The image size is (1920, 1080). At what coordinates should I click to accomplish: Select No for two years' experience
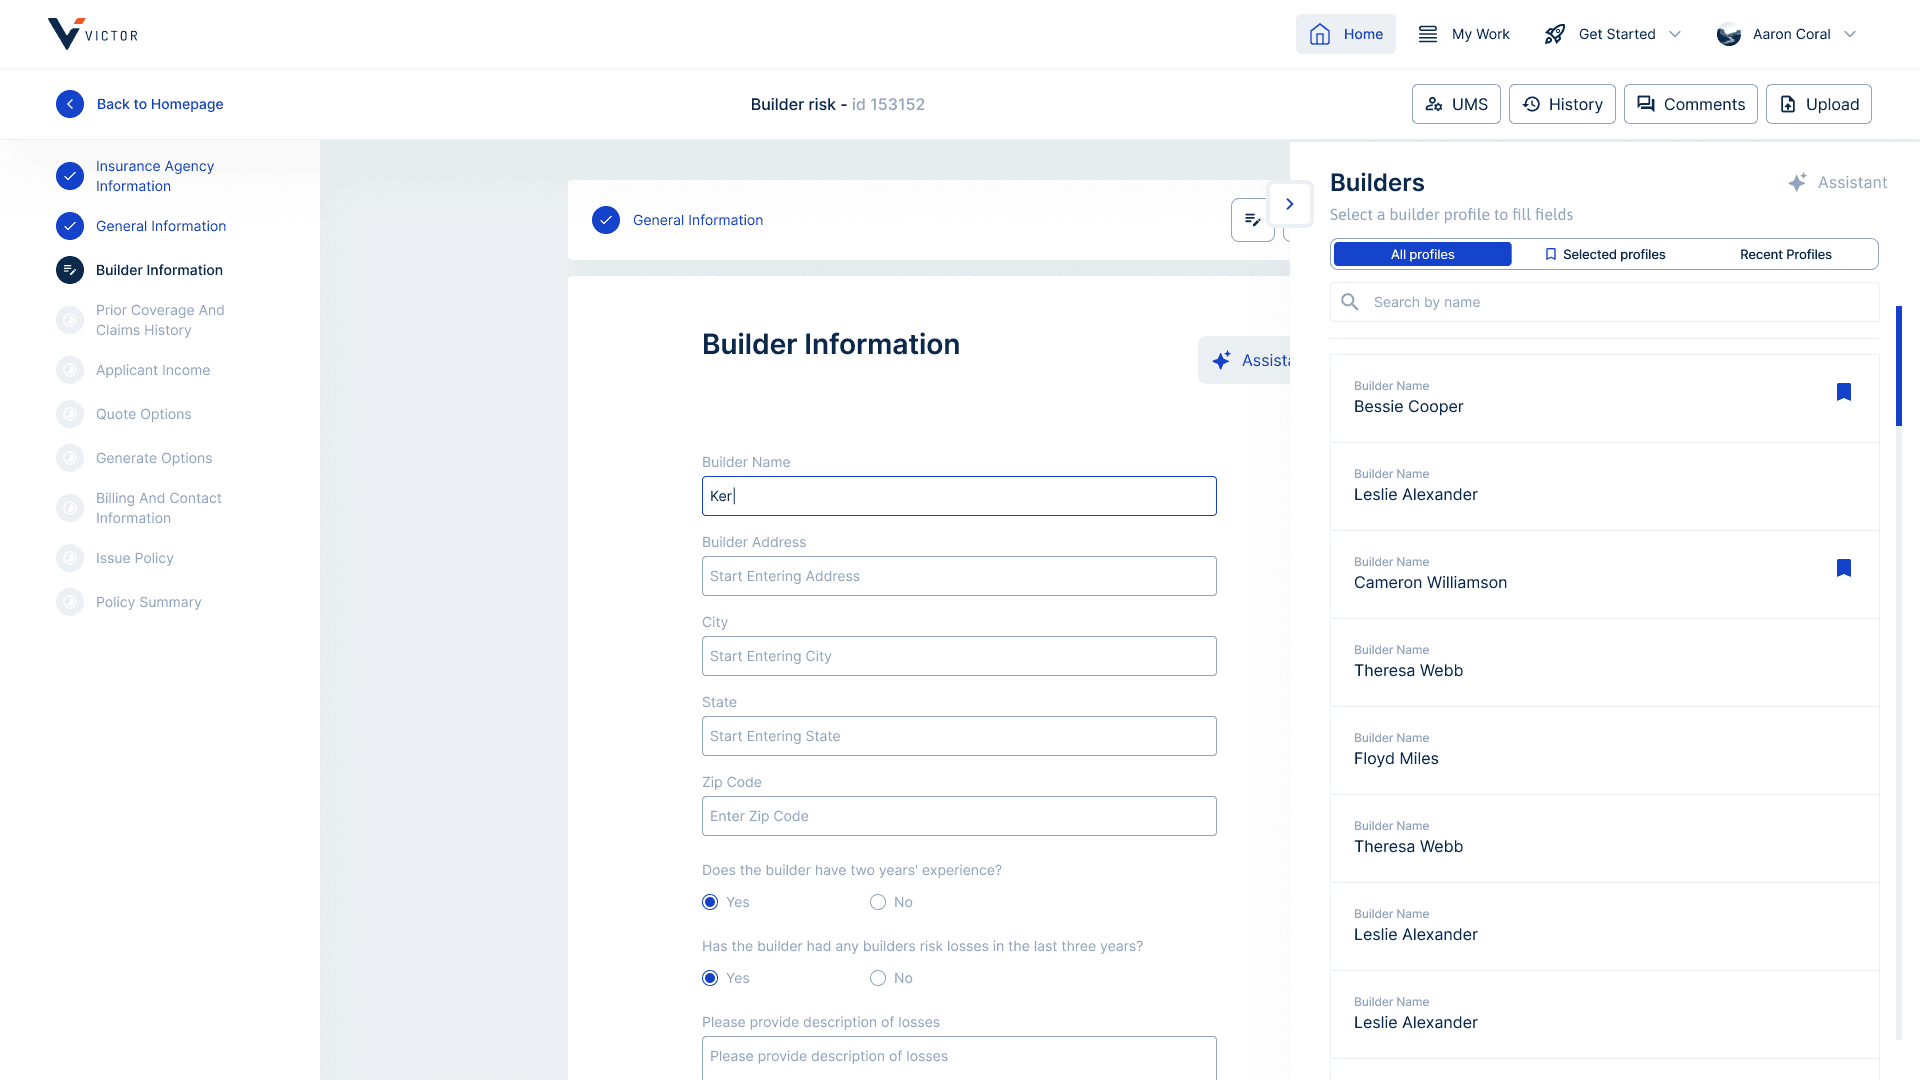[878, 902]
